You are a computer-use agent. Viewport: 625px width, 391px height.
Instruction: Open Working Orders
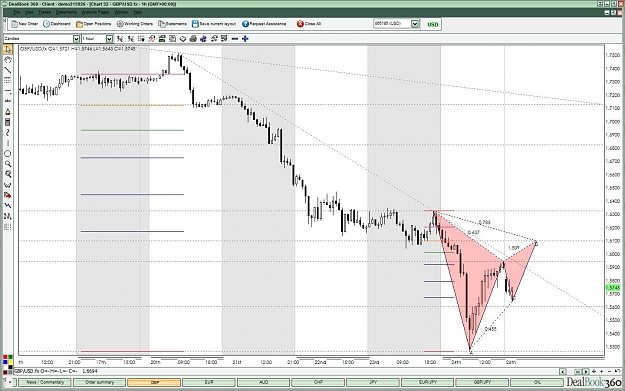[x=135, y=24]
